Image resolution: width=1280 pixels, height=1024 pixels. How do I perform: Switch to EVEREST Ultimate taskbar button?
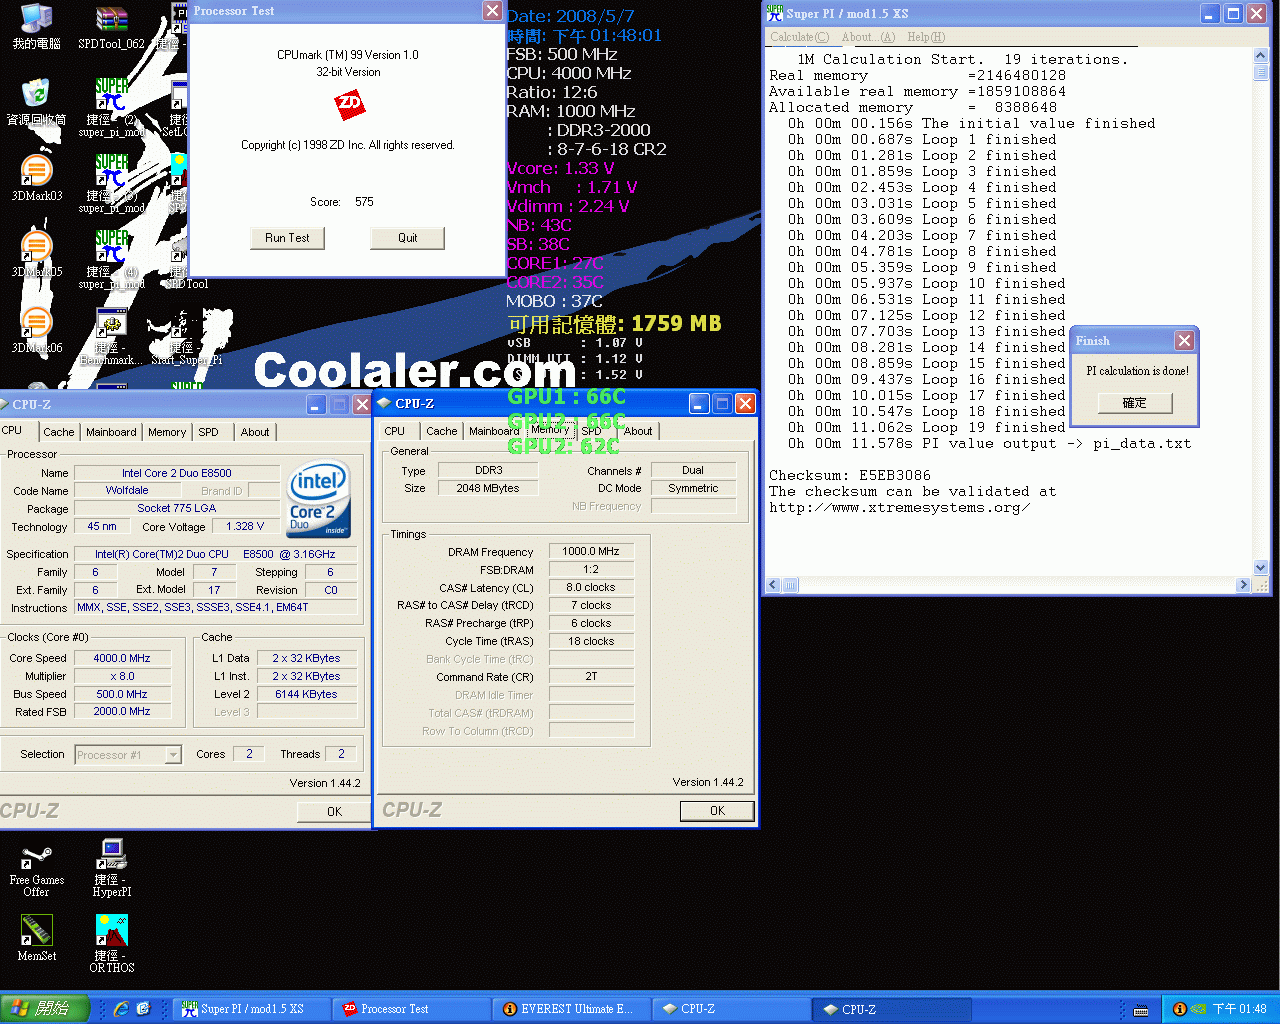click(572, 1009)
